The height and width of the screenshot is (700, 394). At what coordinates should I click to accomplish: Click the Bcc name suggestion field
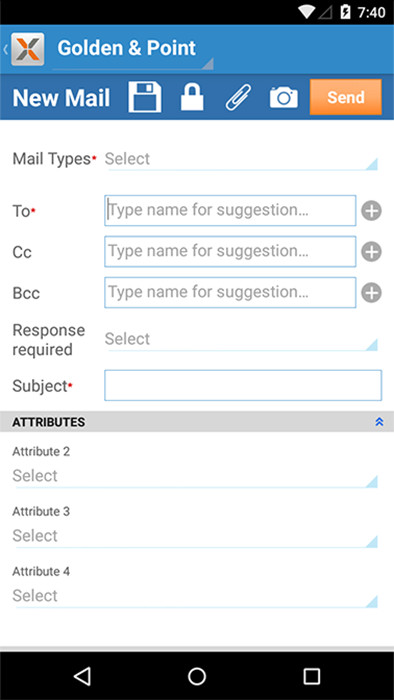click(x=230, y=292)
